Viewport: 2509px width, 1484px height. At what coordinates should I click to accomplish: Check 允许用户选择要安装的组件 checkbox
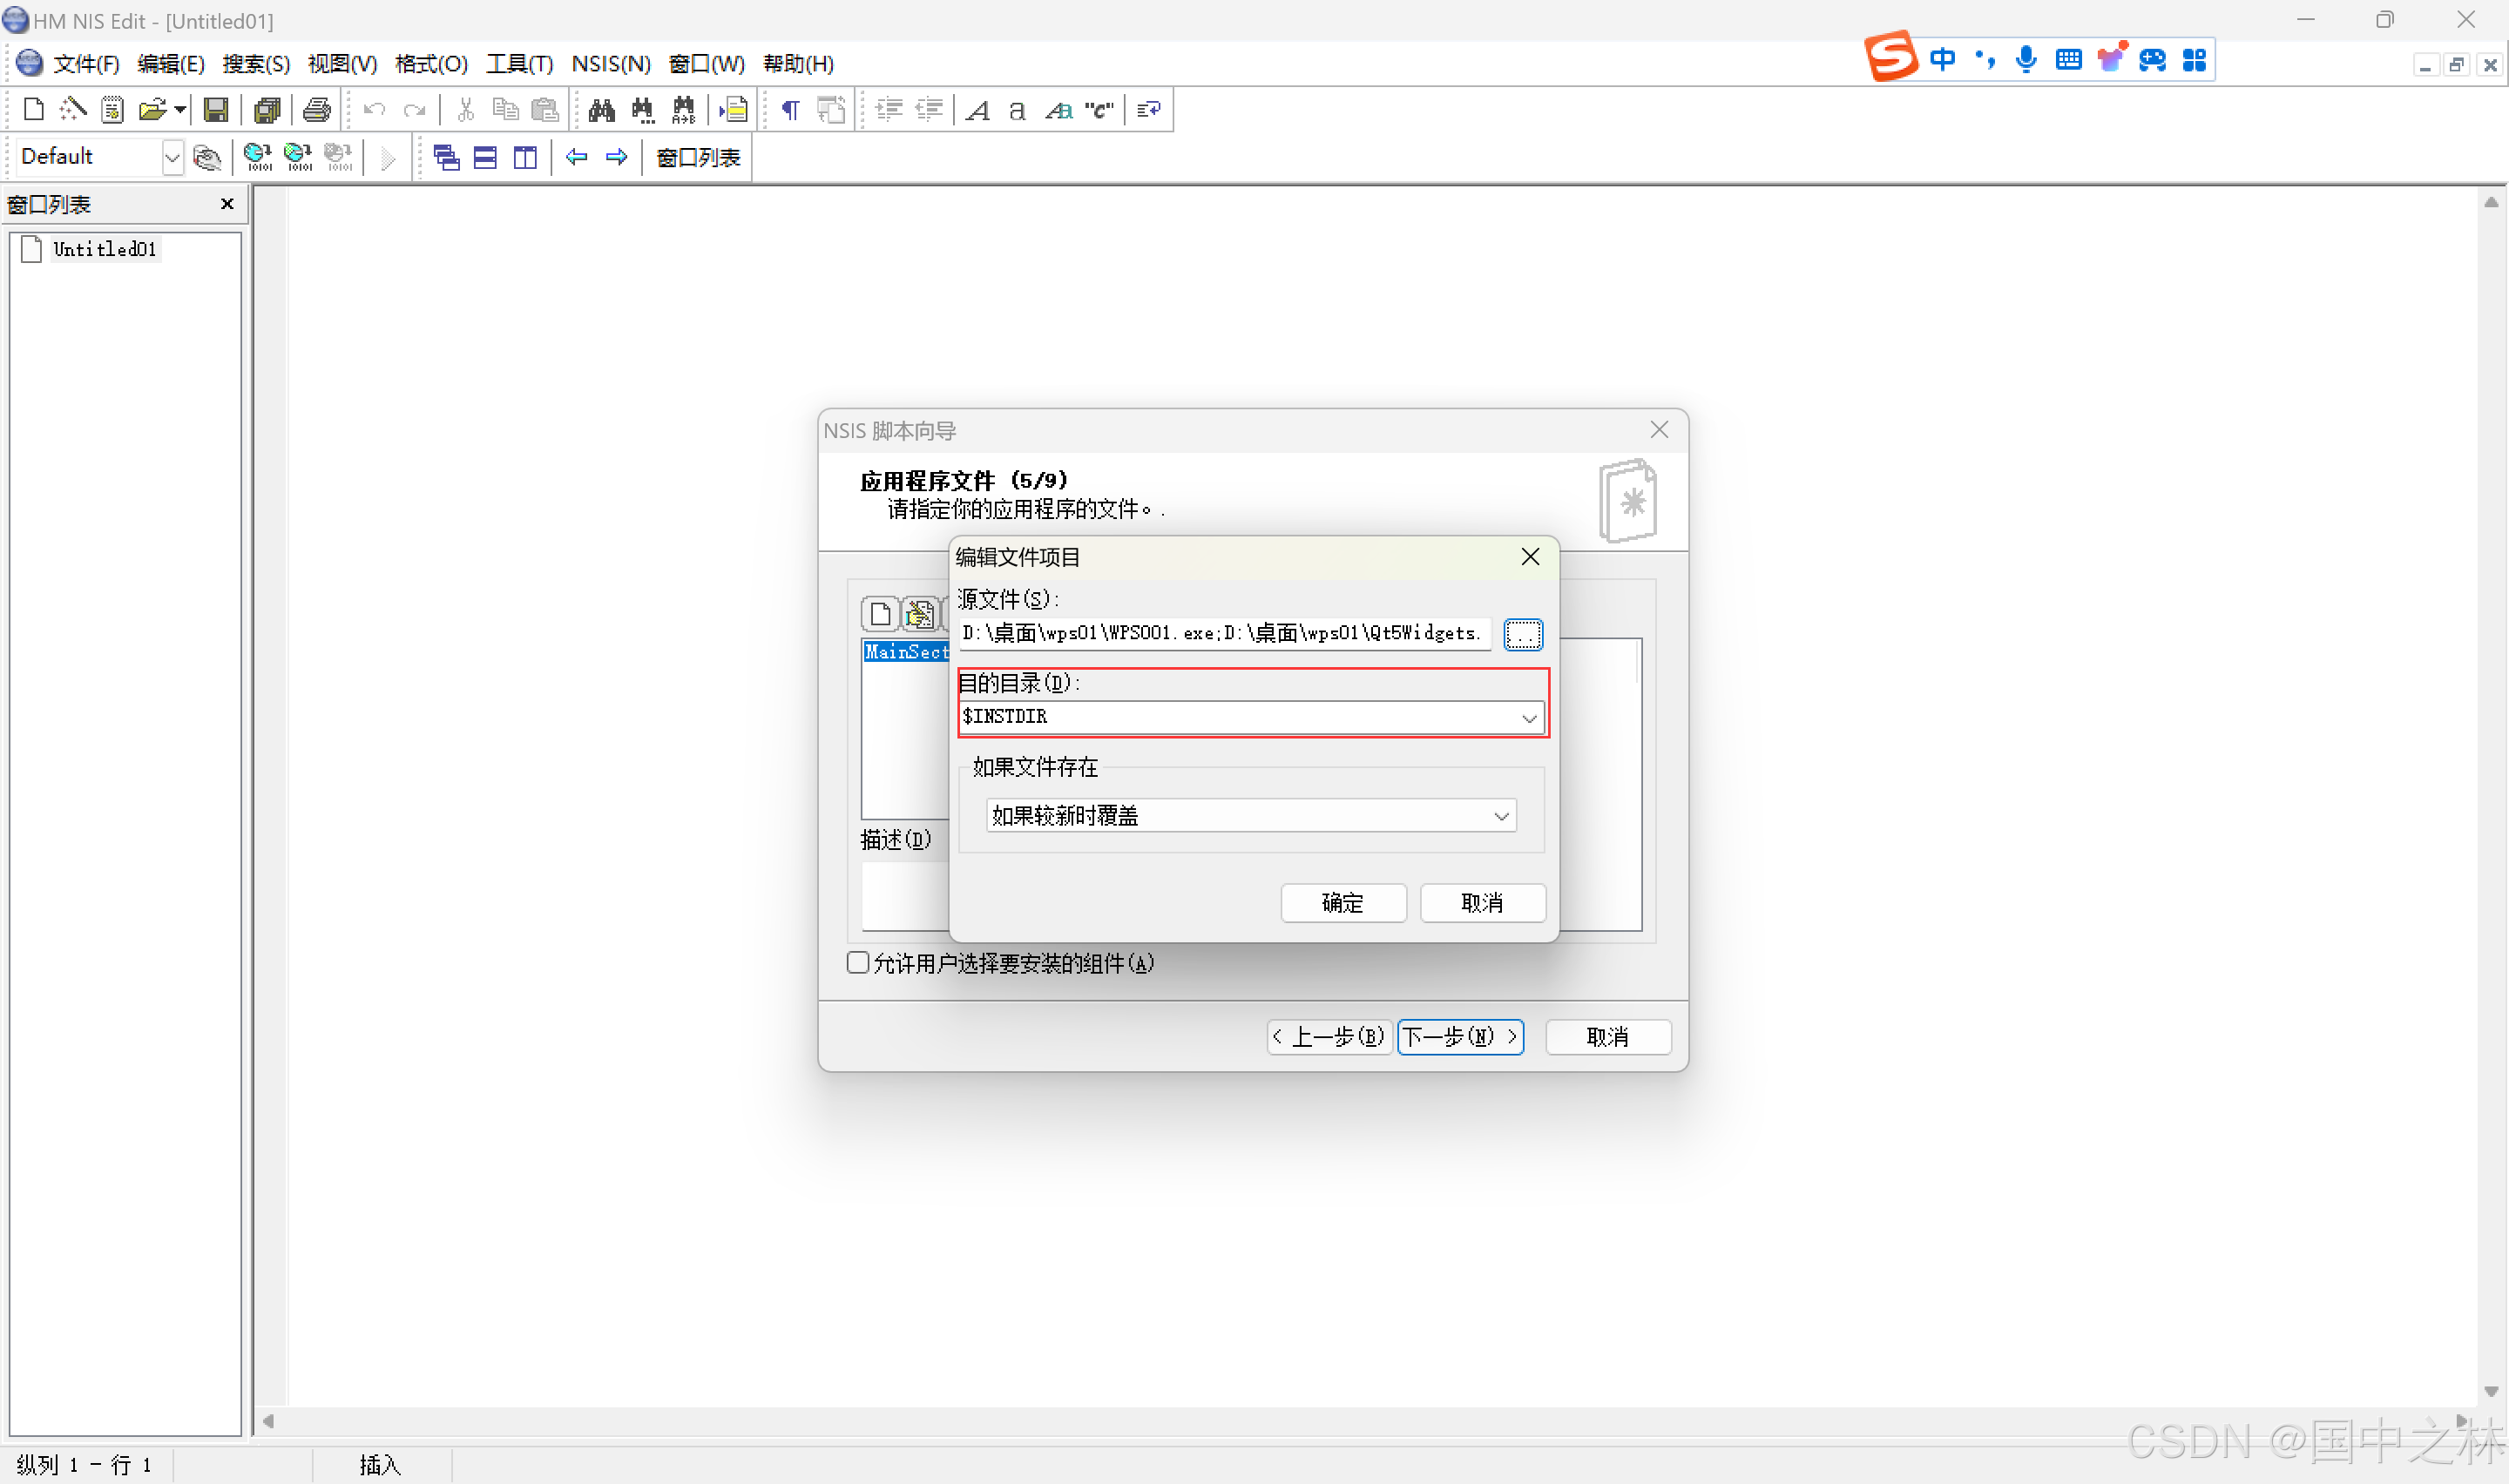(857, 962)
